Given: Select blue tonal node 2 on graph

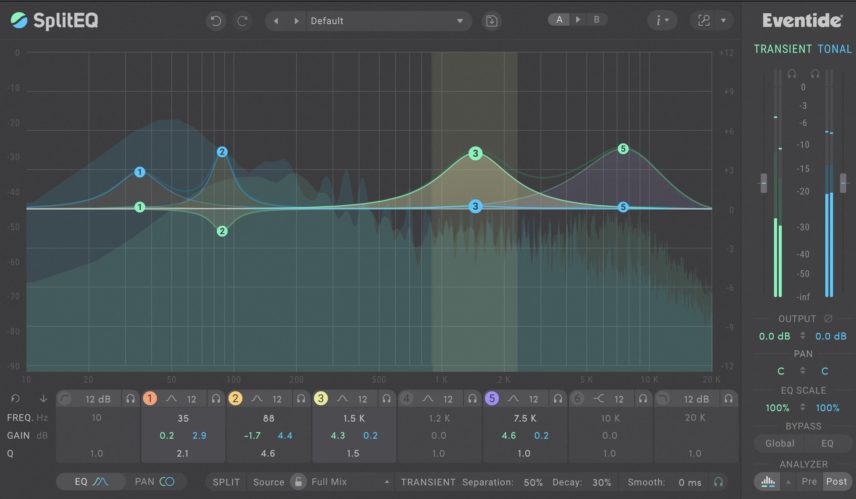Looking at the screenshot, I should pos(222,152).
